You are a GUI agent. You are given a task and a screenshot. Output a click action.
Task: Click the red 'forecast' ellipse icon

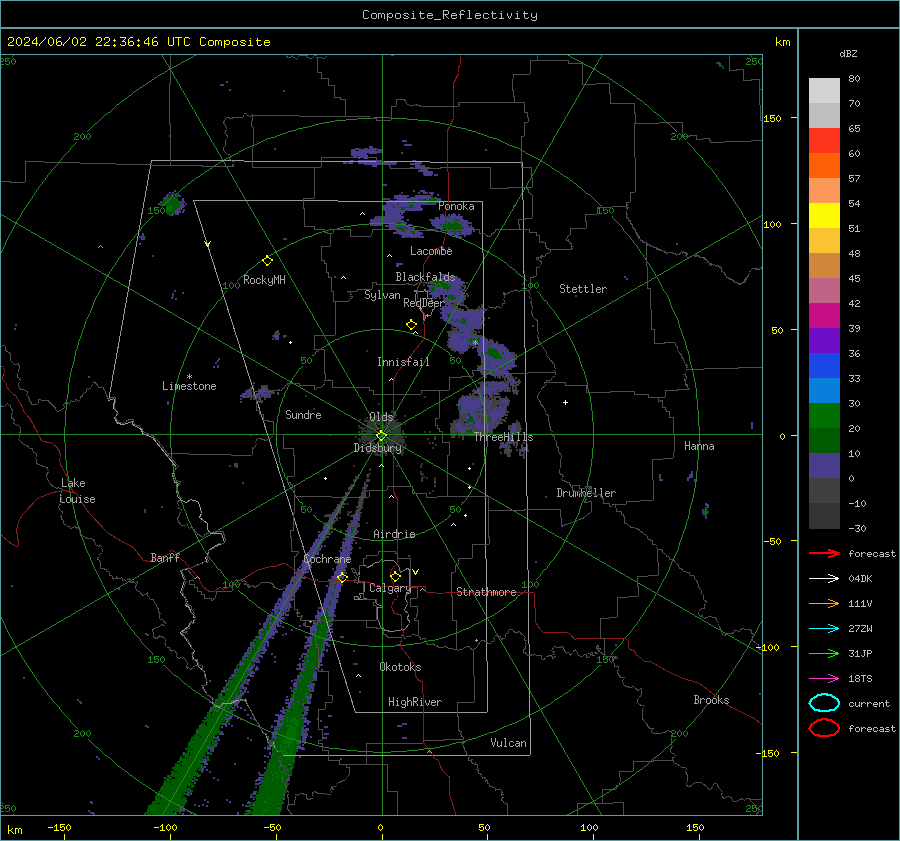coord(824,728)
